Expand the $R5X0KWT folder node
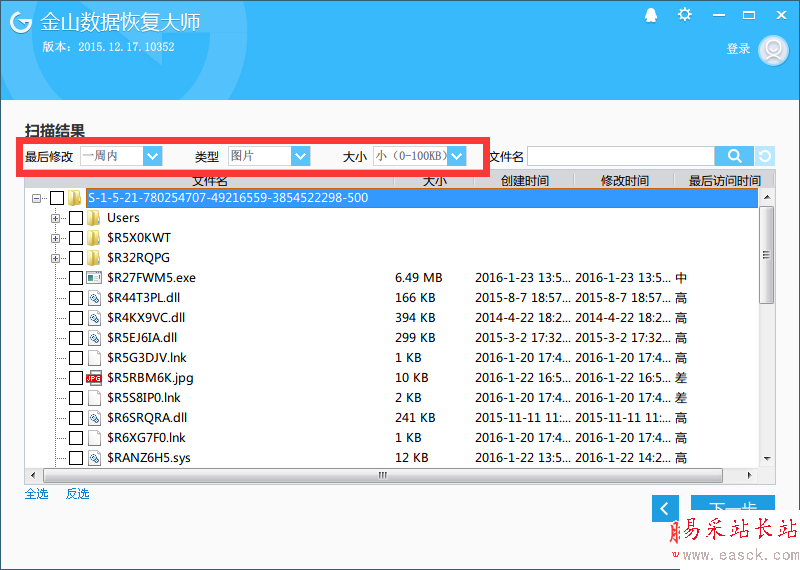The width and height of the screenshot is (800, 570). pos(55,238)
